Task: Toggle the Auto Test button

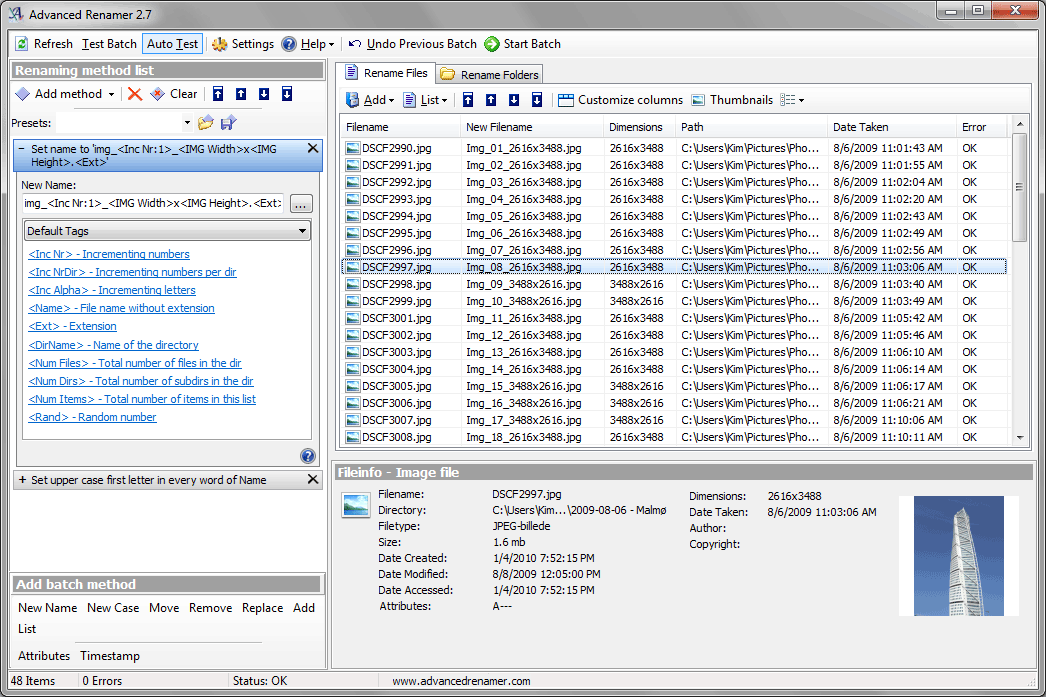Action: 172,44
